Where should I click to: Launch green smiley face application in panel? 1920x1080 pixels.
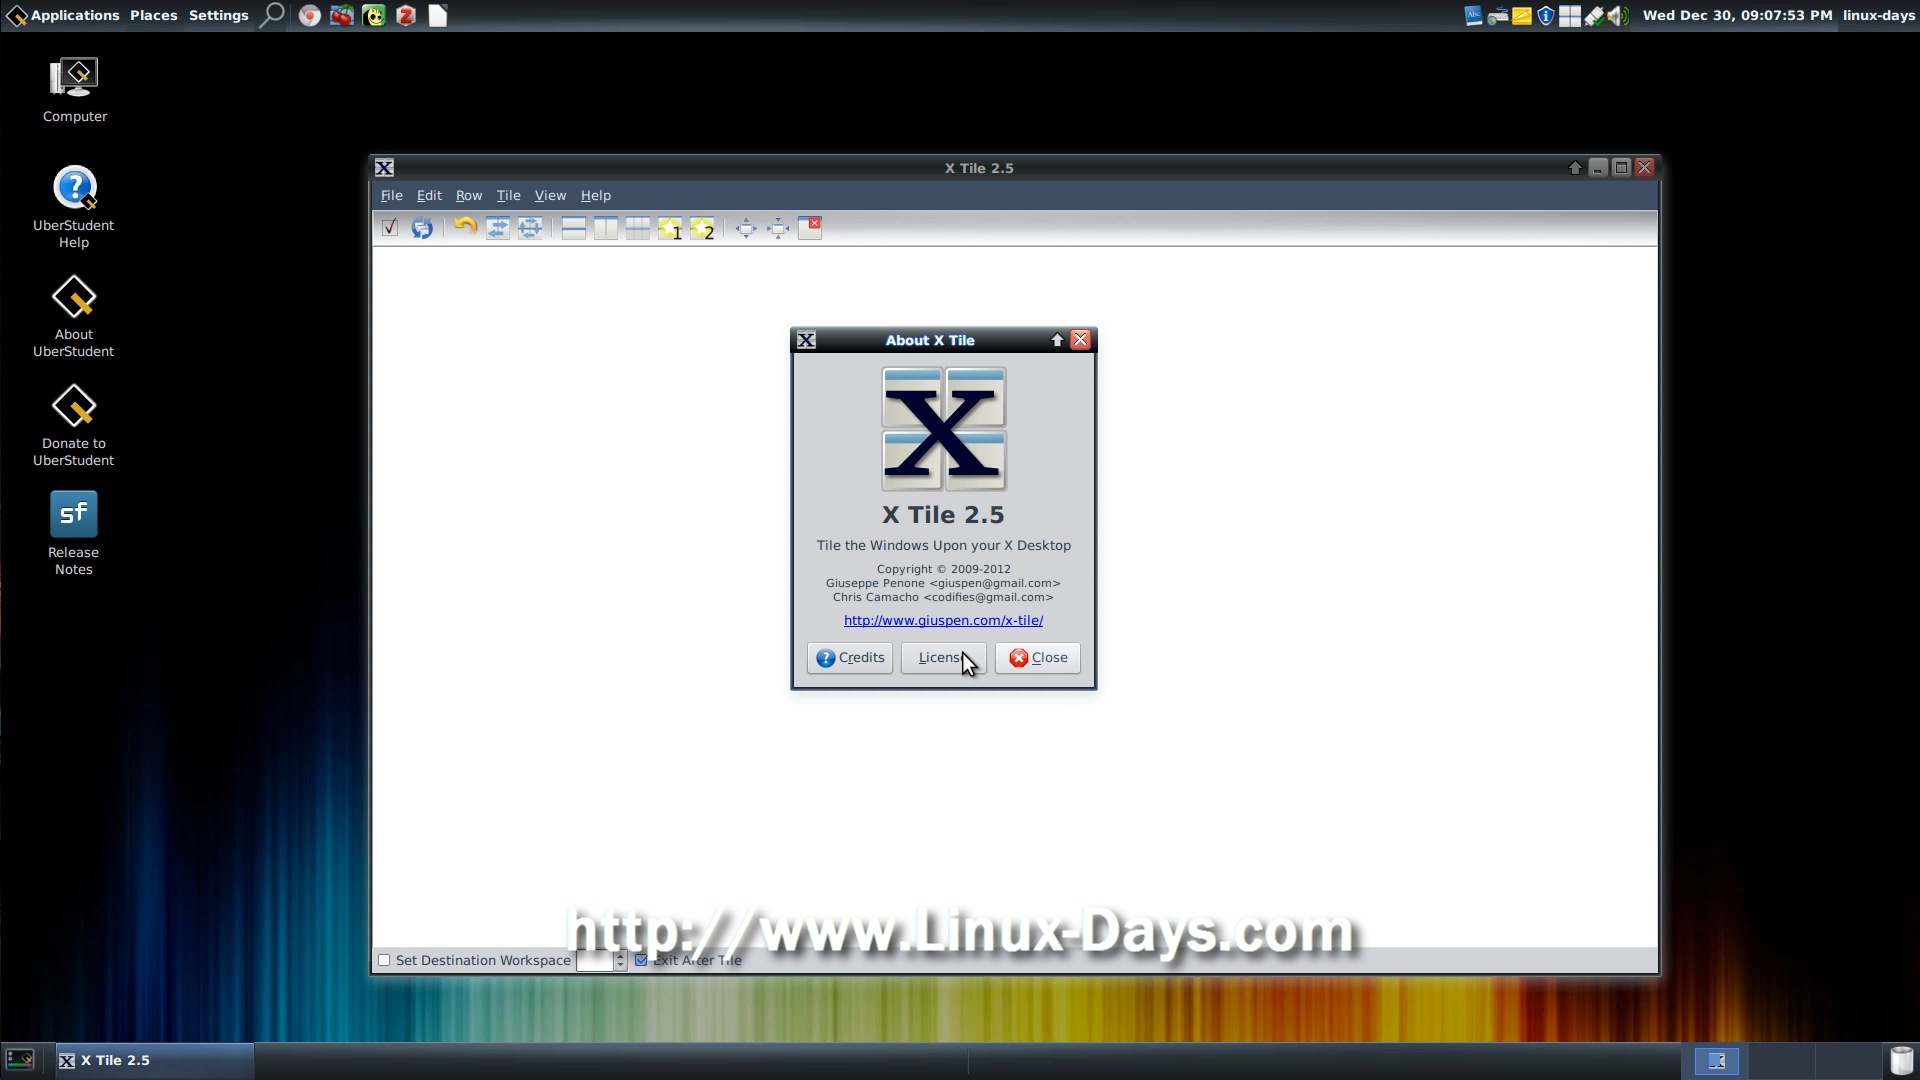coord(374,15)
